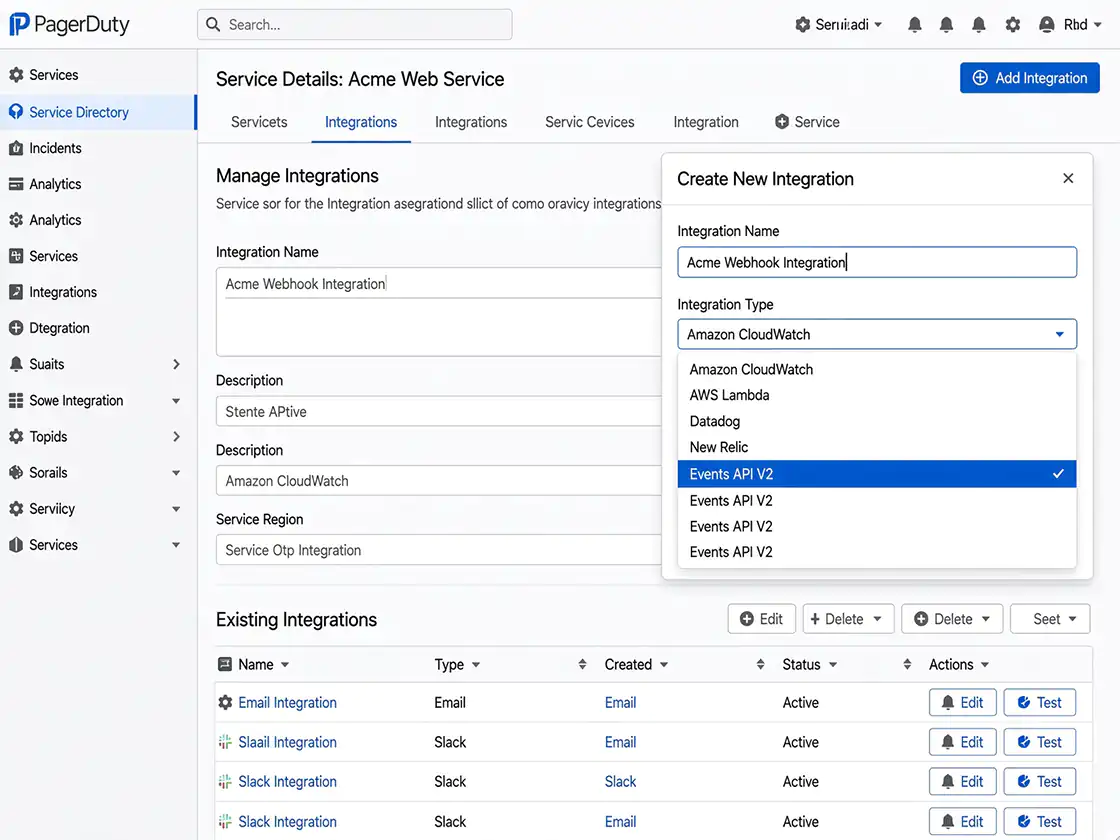Switch to the Servicets tab
Image resolution: width=1120 pixels, height=840 pixels.
pyautogui.click(x=259, y=122)
